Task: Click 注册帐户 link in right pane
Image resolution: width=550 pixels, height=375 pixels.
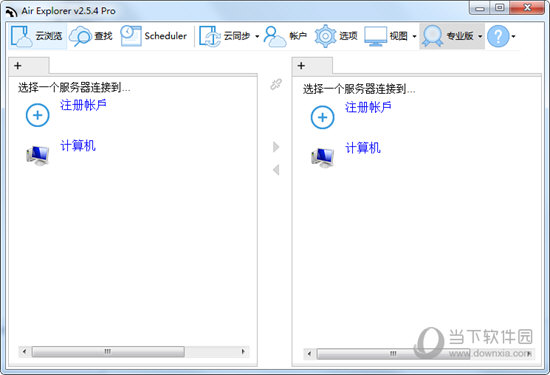Action: pyautogui.click(x=368, y=107)
